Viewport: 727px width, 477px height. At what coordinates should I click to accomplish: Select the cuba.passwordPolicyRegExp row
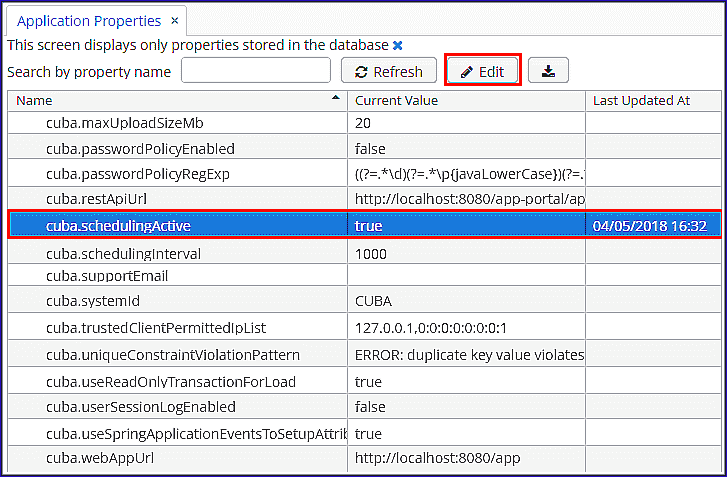coord(364,174)
